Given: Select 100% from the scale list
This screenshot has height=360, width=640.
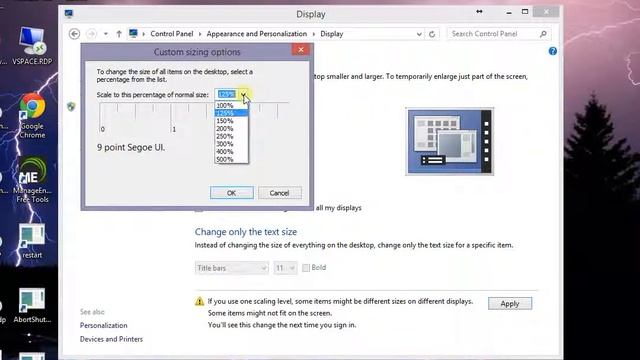Looking at the screenshot, I should [231, 105].
